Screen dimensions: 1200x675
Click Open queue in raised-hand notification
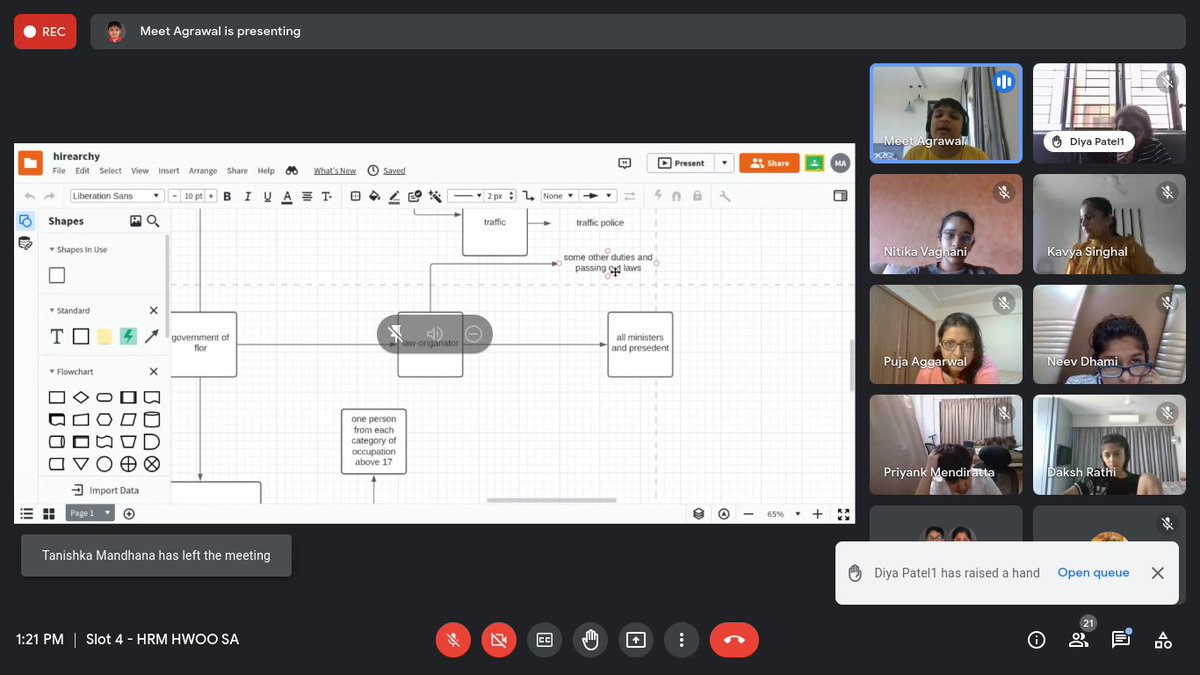pyautogui.click(x=1093, y=573)
